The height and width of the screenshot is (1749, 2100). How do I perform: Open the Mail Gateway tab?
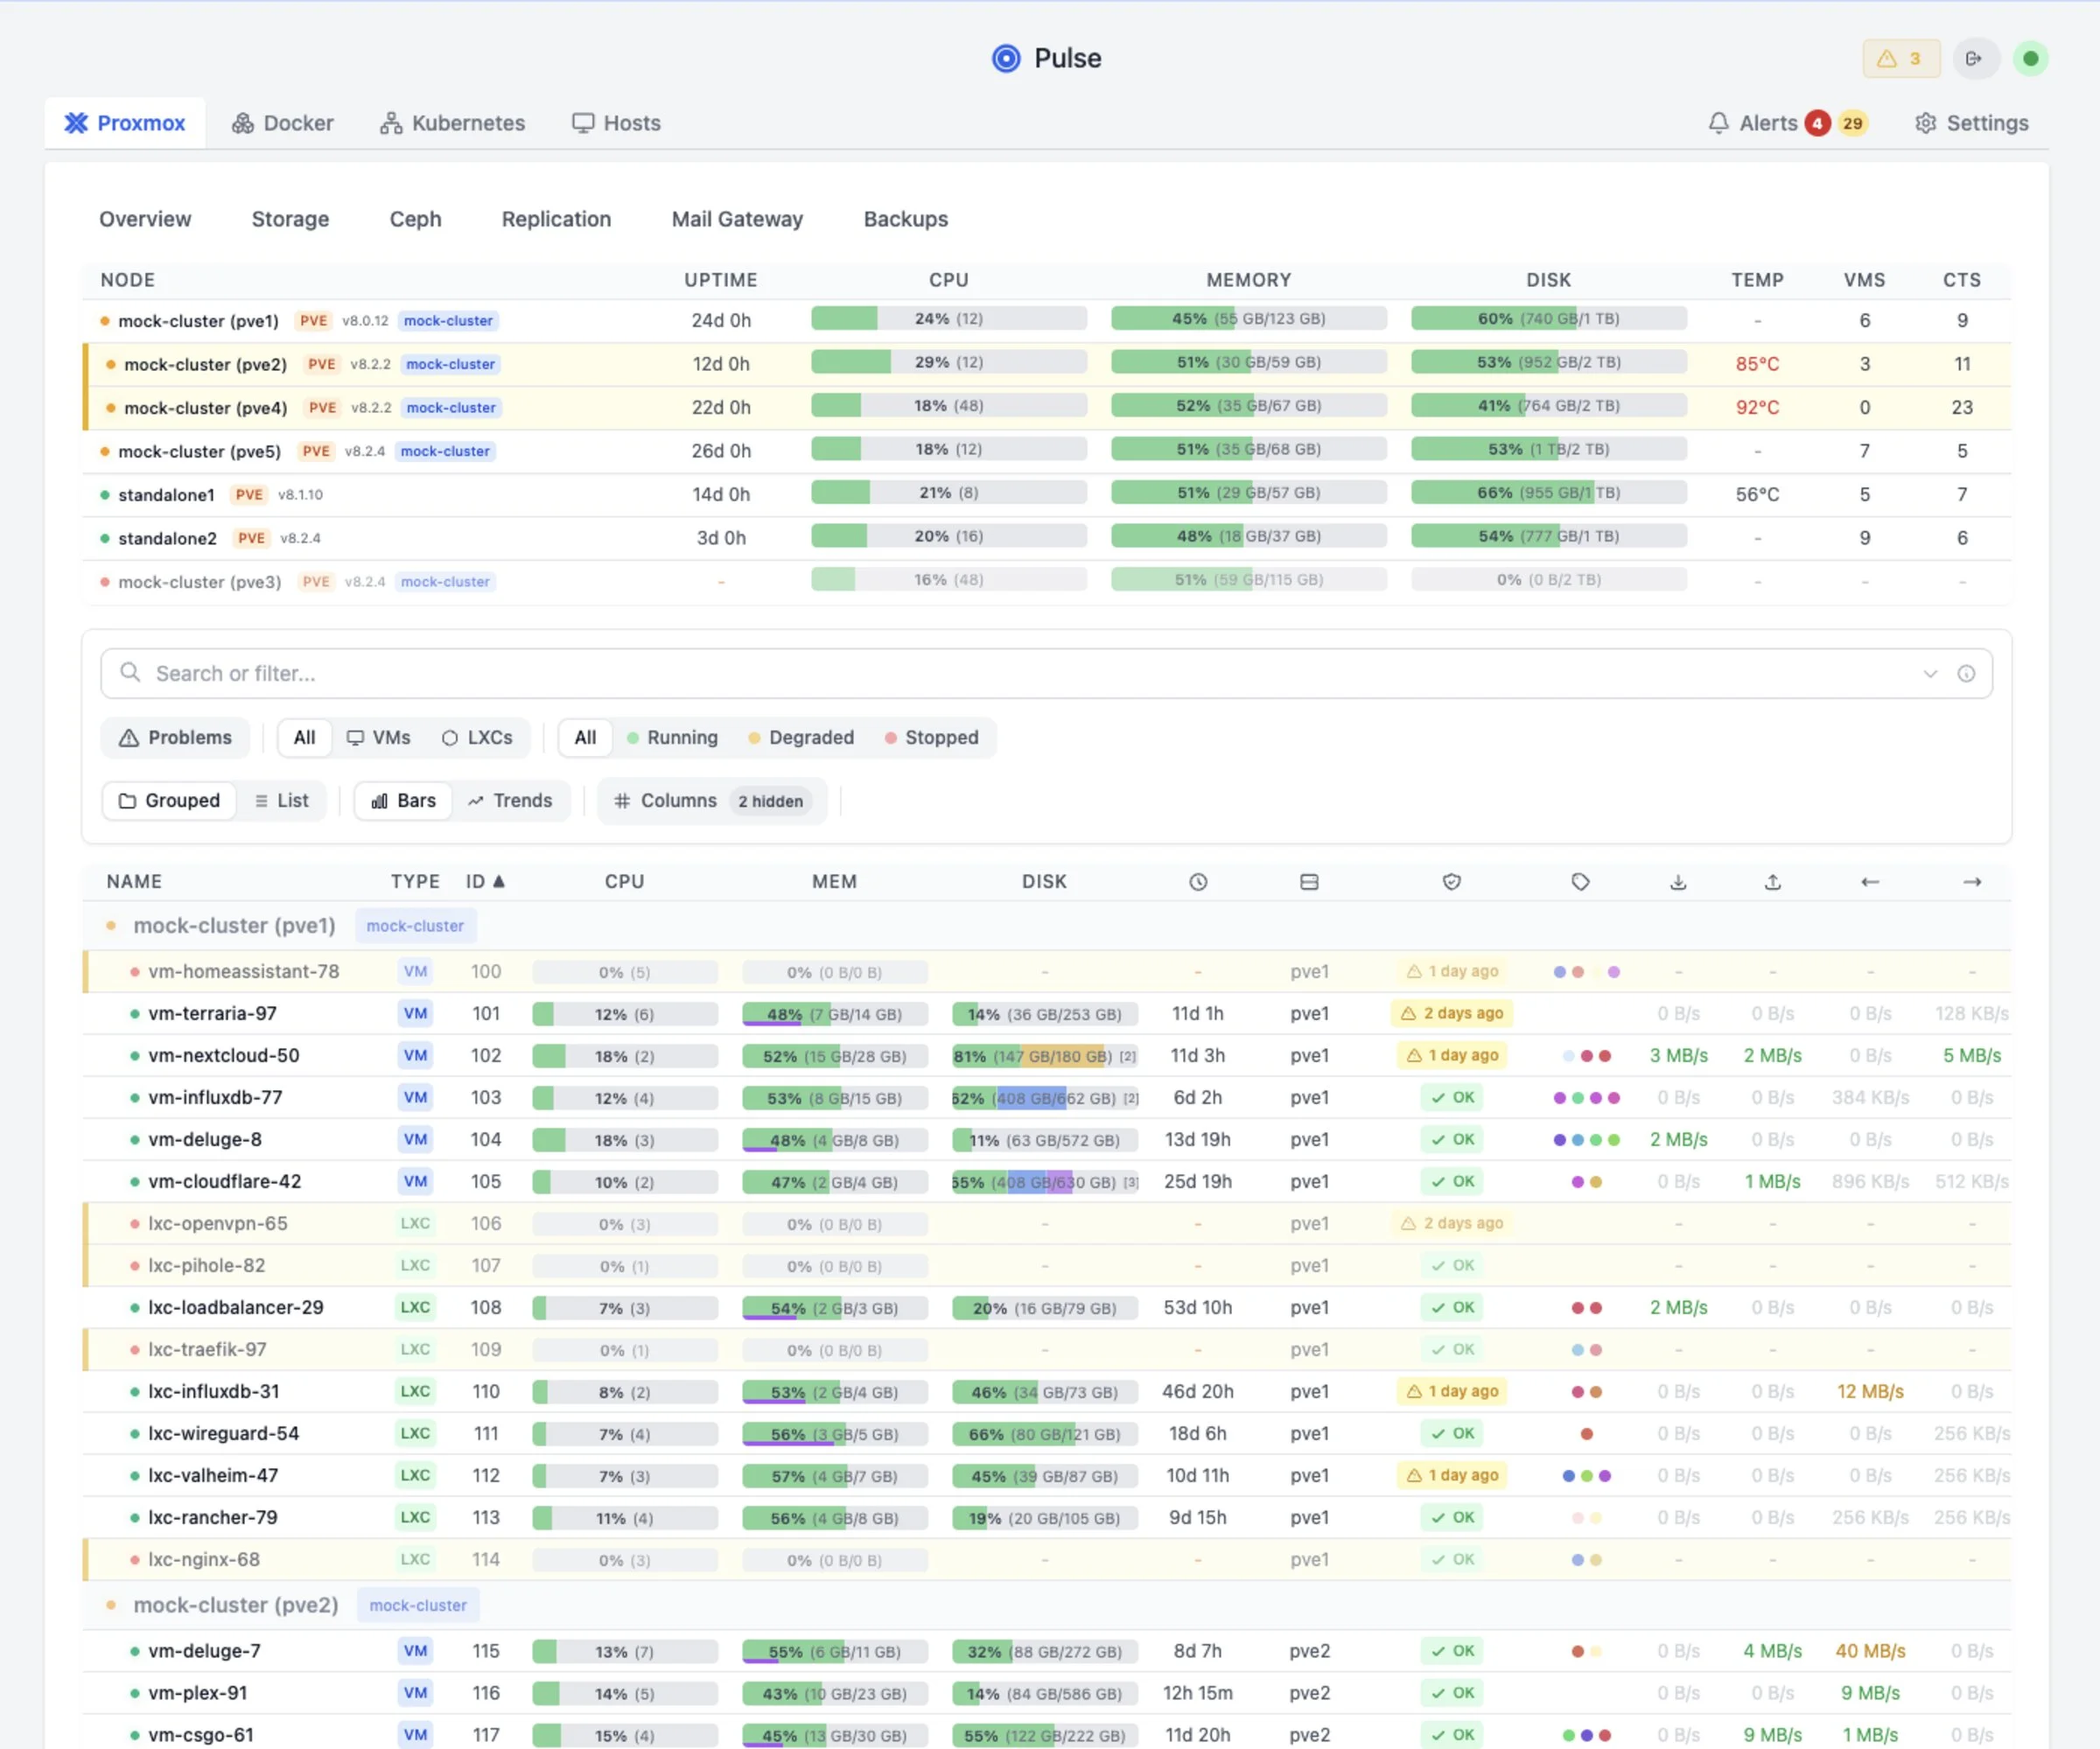pyautogui.click(x=737, y=219)
